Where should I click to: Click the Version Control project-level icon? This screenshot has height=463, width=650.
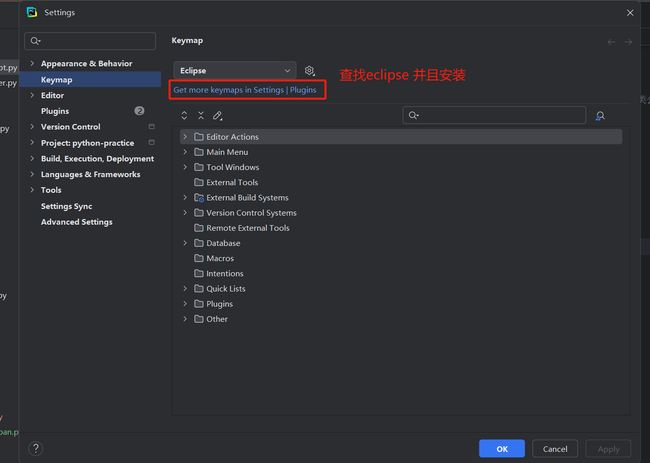[151, 126]
